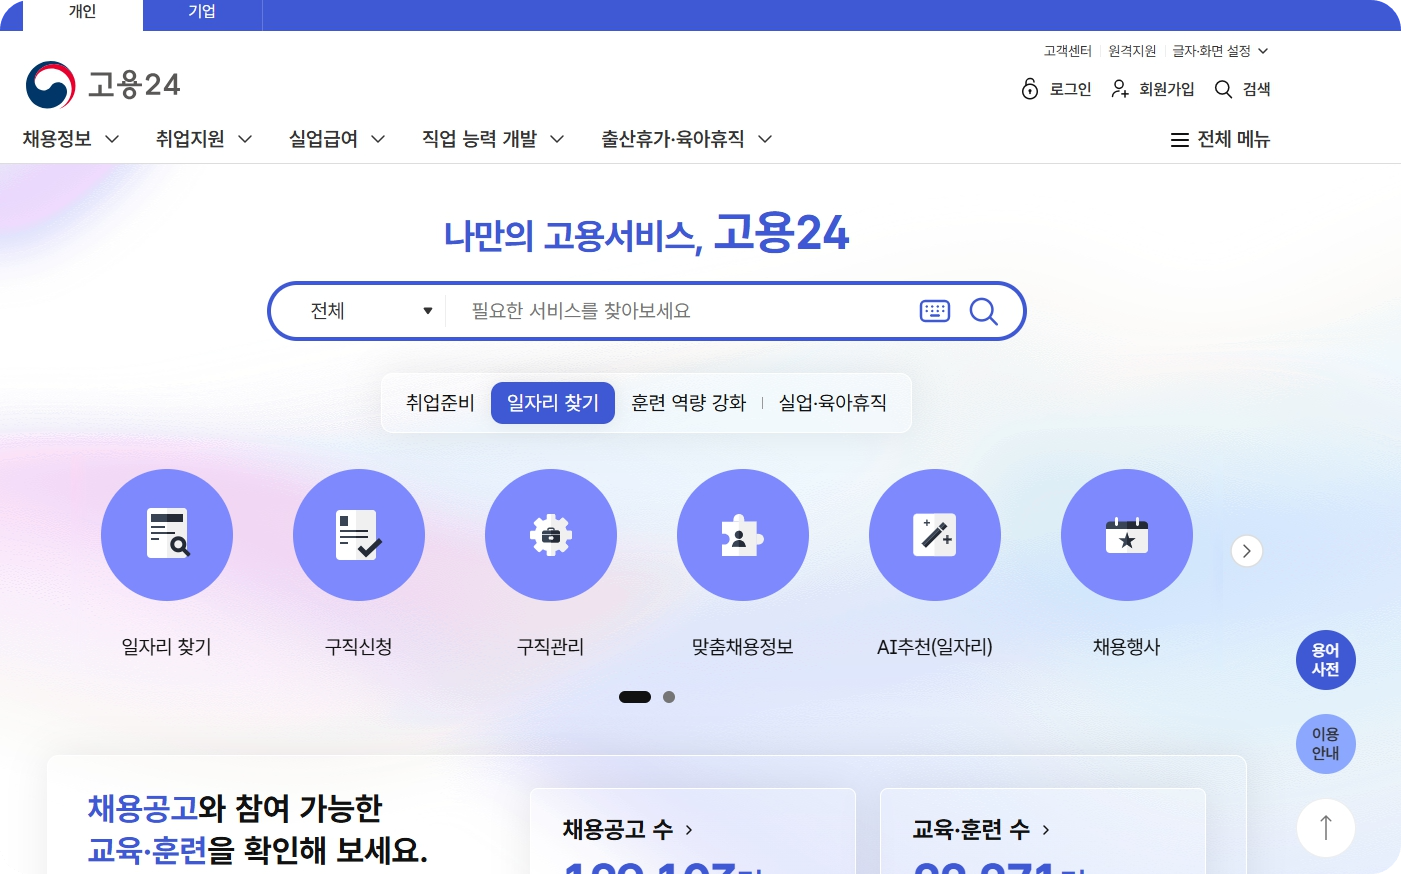Expand the 실업급여 menu
The width and height of the screenshot is (1401, 874).
[337, 139]
